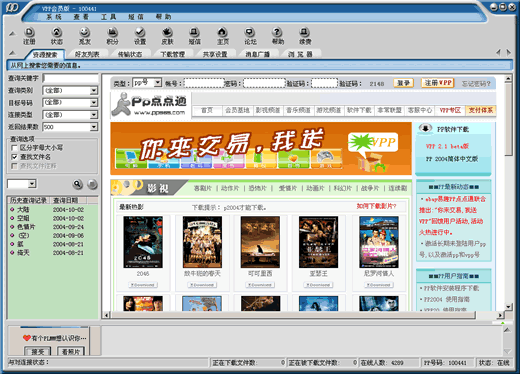This screenshot has width=520, height=374.
Task: Click the 查询关键字 keyword input field
Action: [71, 78]
